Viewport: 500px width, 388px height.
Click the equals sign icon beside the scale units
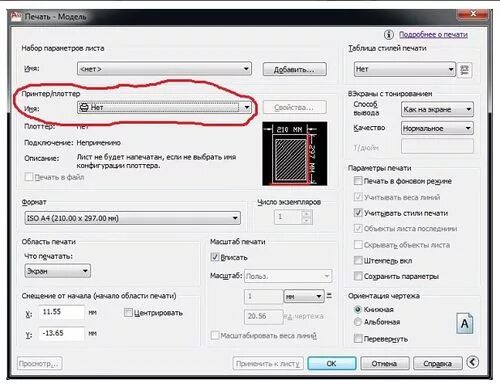click(329, 296)
